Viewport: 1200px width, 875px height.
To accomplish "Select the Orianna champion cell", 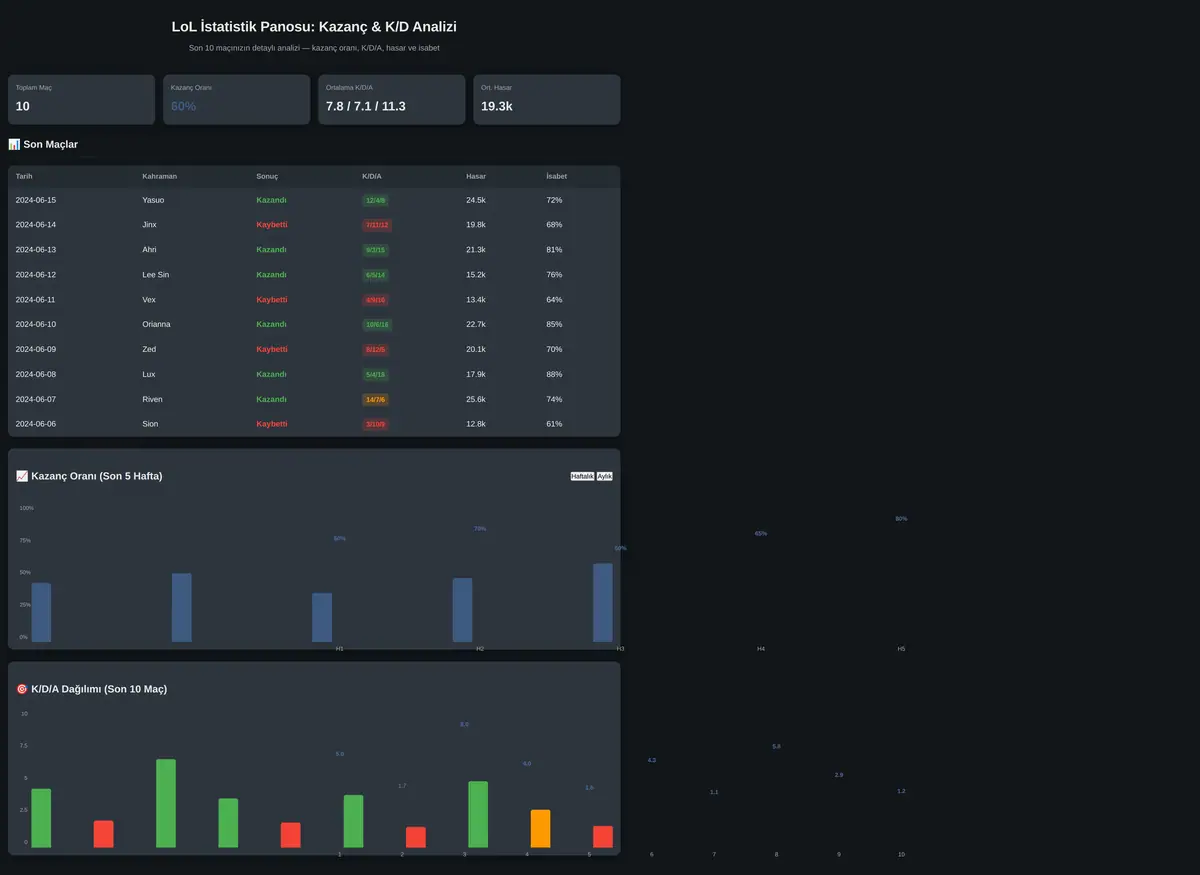I will (157, 324).
